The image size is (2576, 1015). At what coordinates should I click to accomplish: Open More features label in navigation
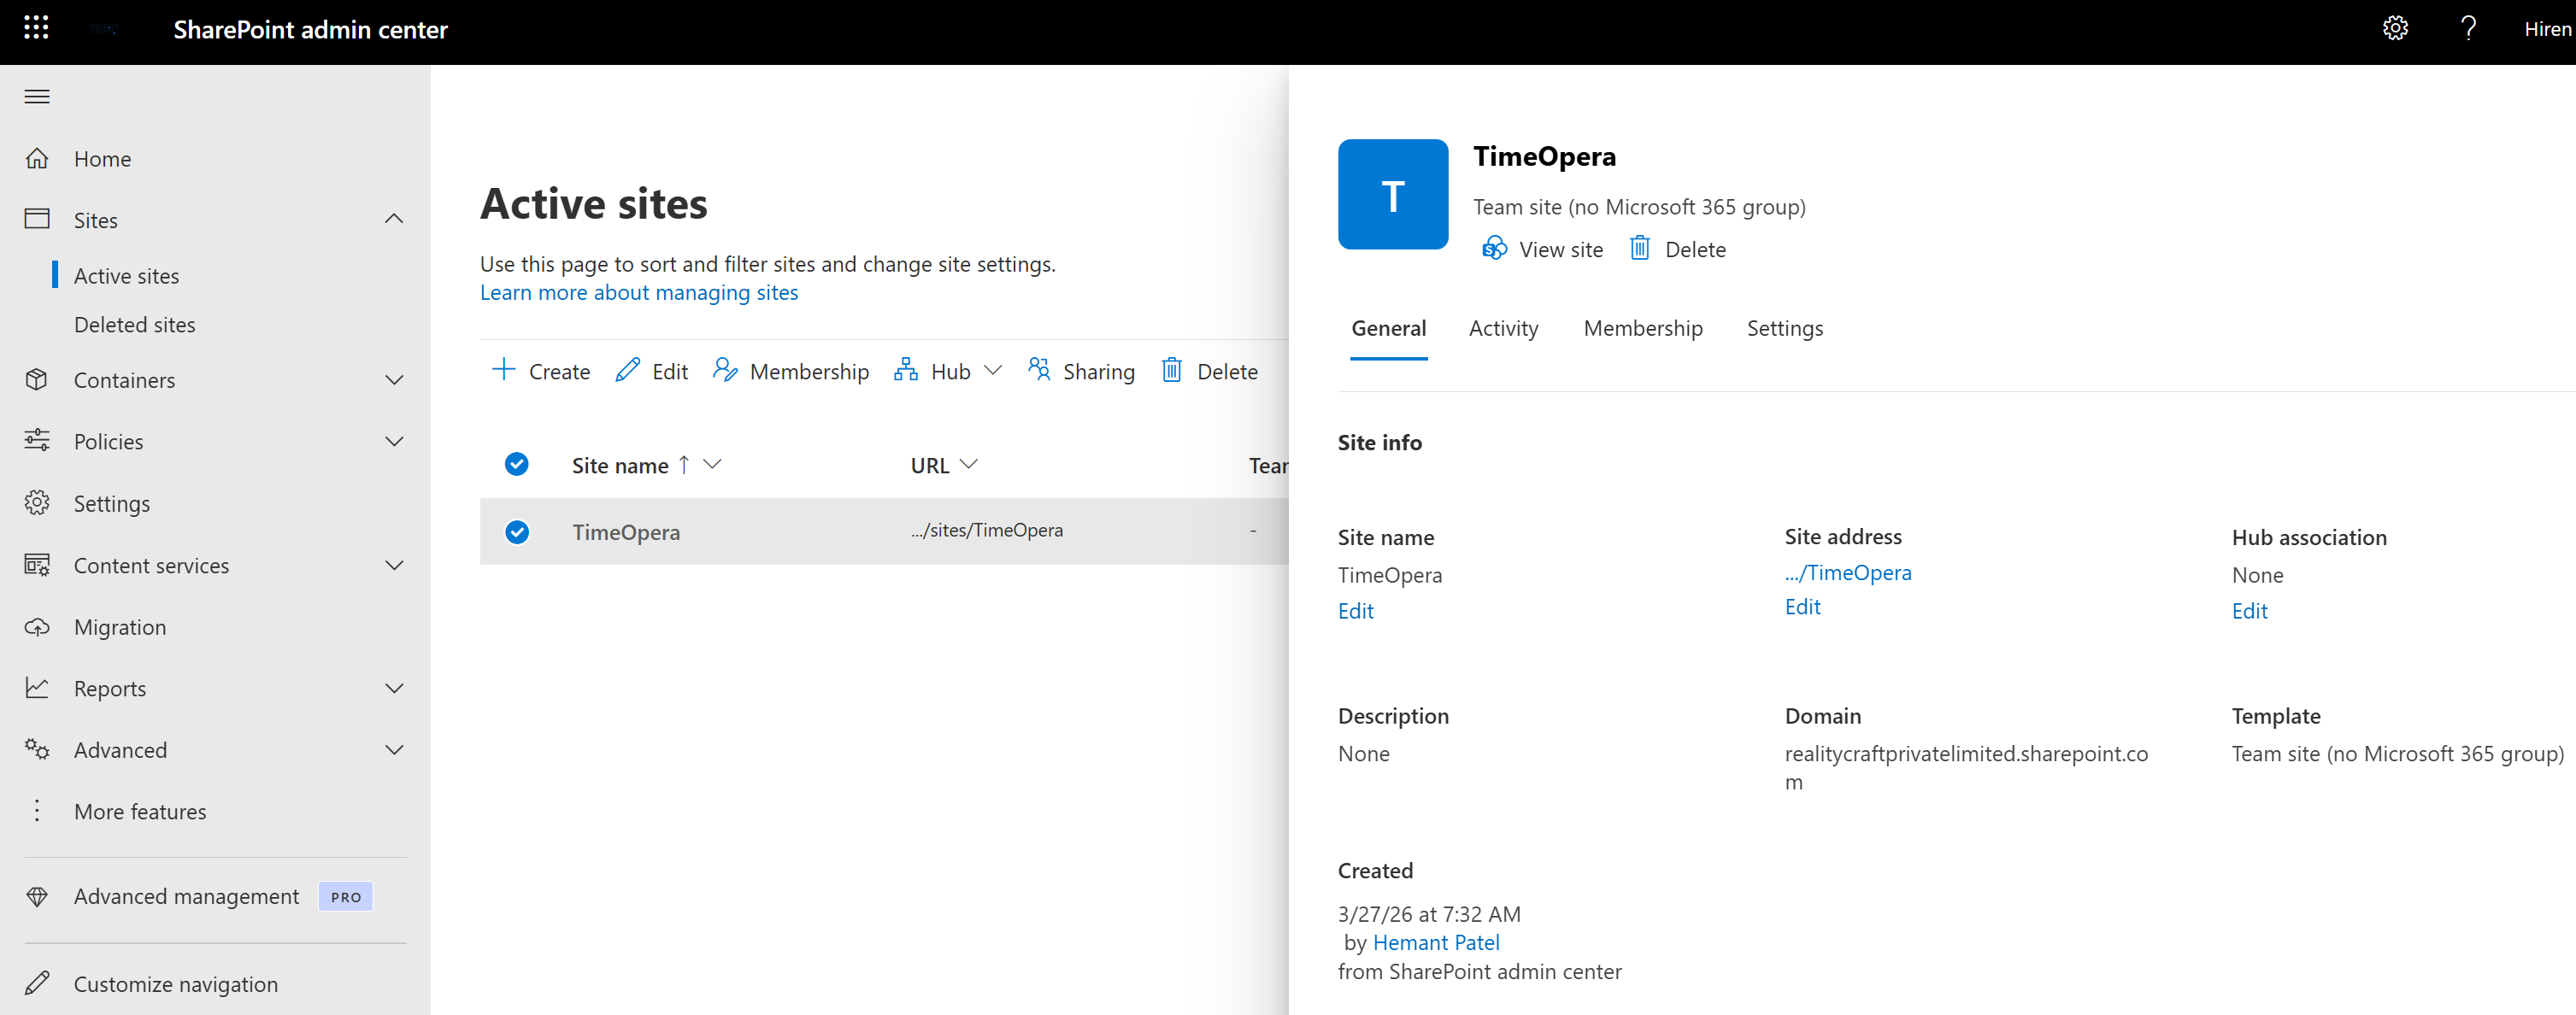[x=140, y=812]
